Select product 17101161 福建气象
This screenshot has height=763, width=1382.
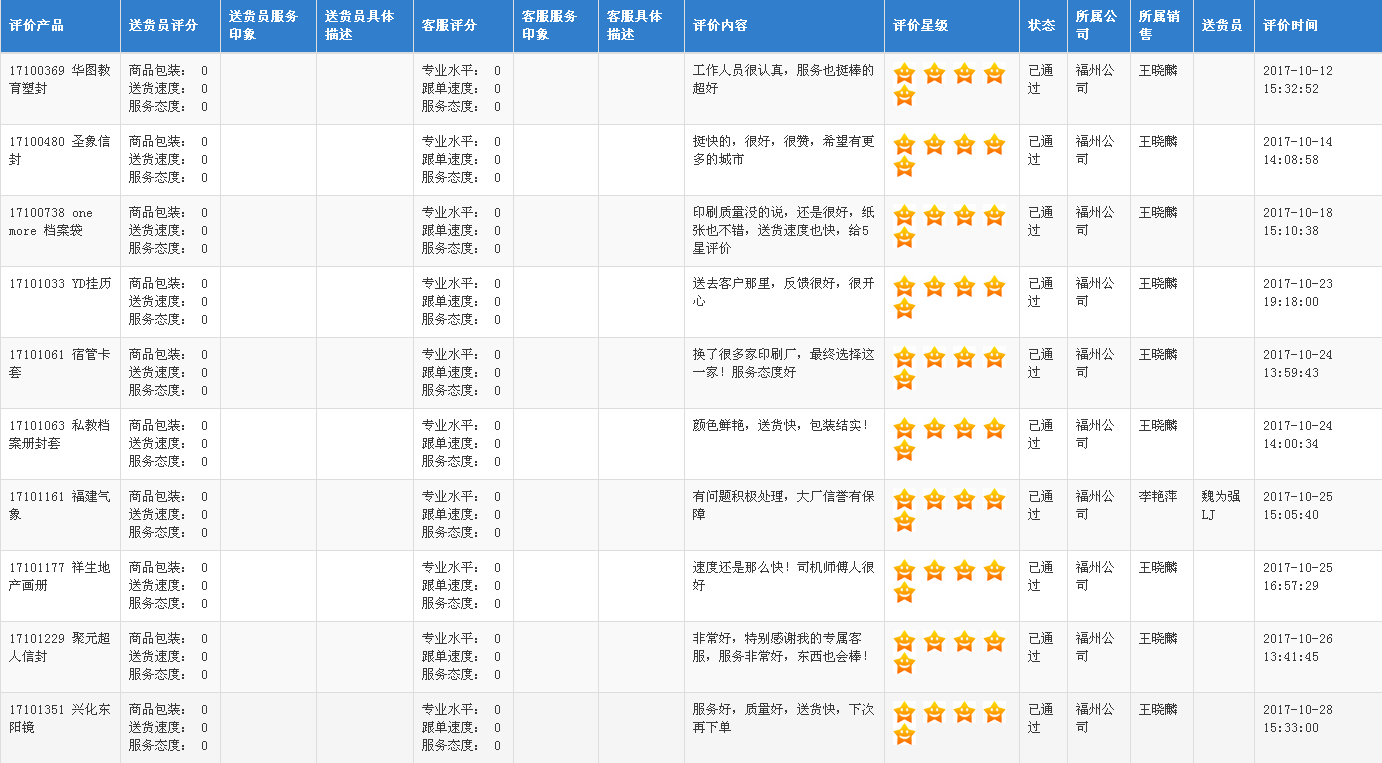(59, 505)
